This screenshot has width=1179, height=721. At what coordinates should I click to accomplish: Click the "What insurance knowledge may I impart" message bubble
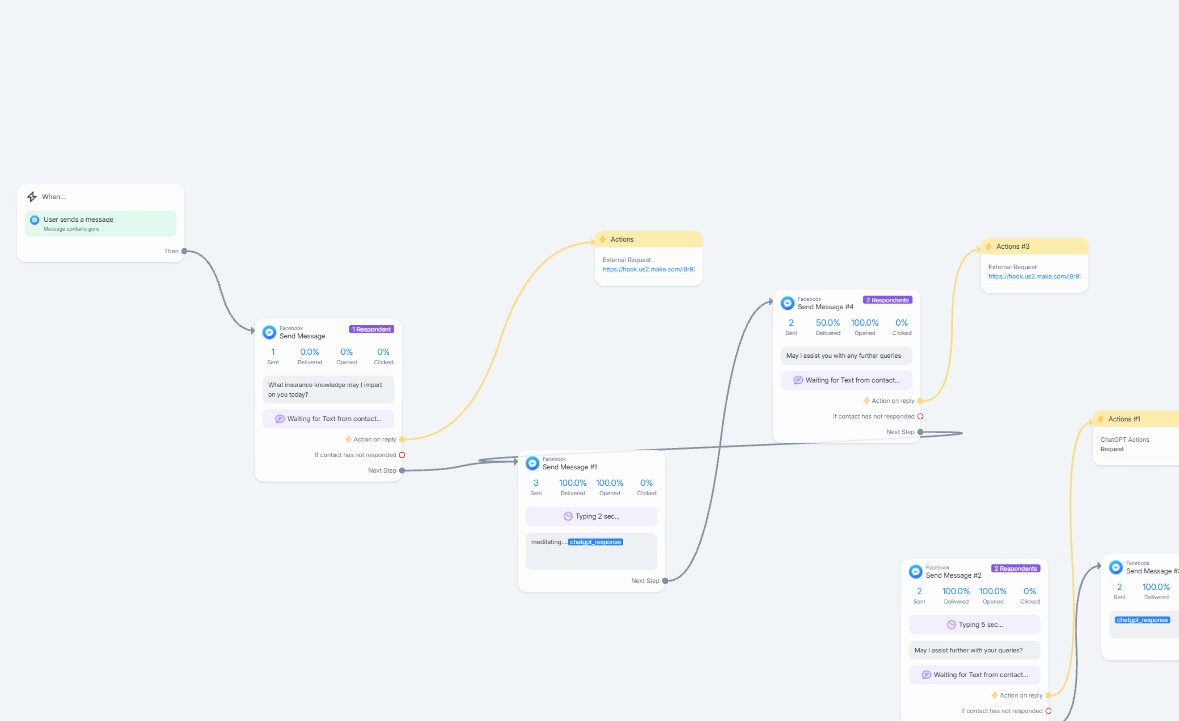[x=328, y=389]
